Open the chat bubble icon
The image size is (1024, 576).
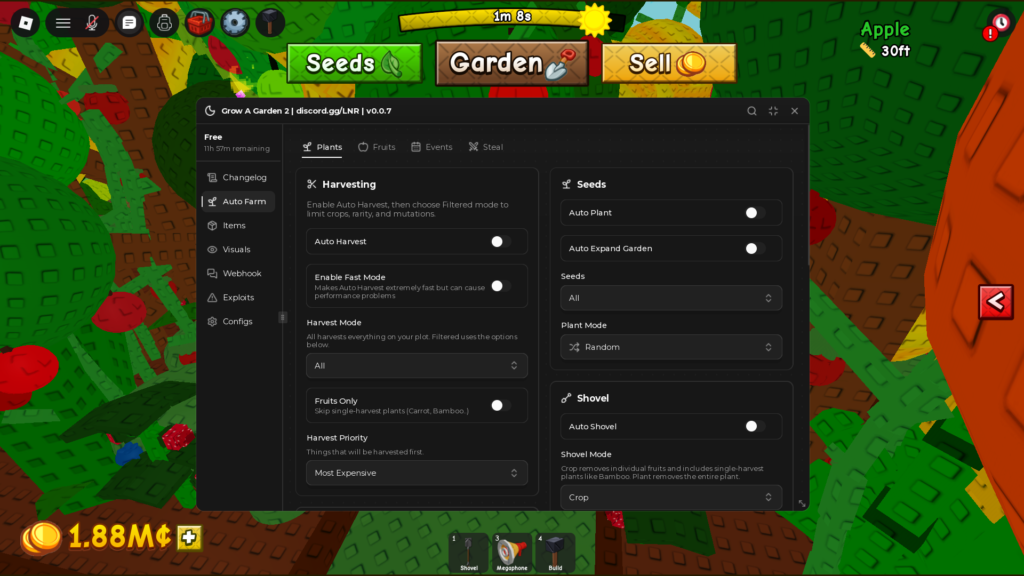tap(129, 23)
